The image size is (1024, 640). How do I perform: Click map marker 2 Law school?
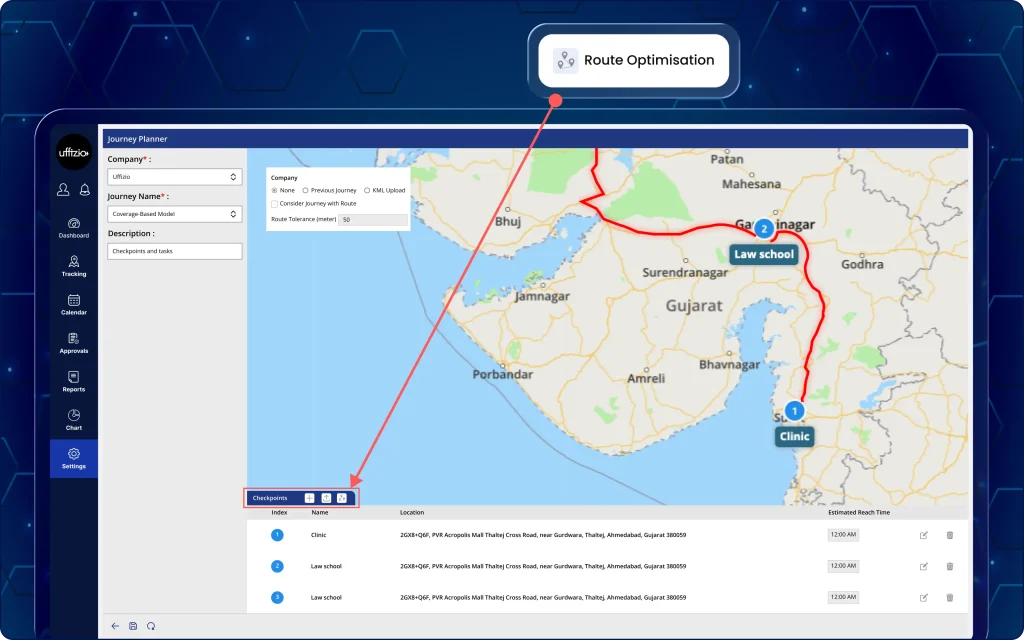tap(764, 229)
